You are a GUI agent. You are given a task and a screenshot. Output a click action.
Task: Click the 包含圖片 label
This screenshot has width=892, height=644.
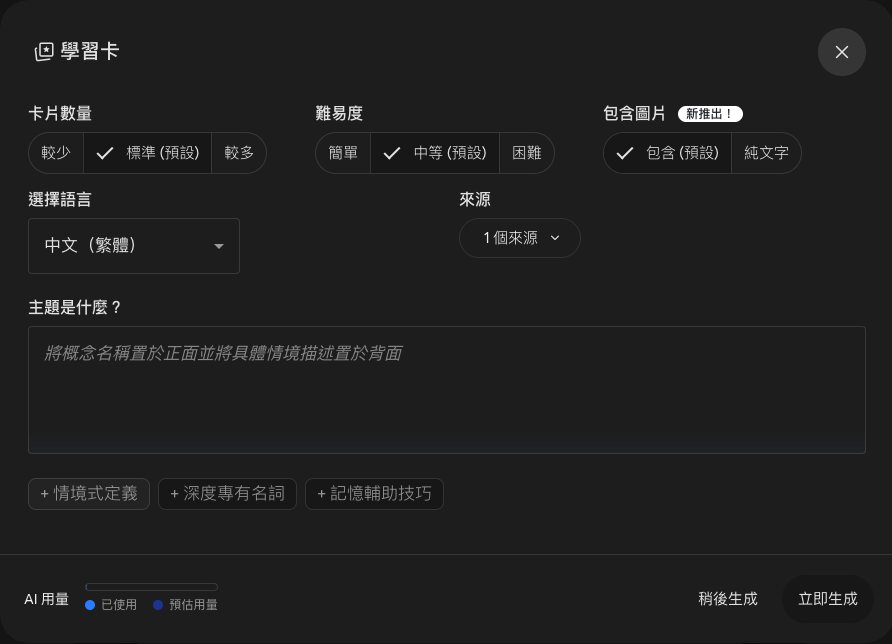634,113
